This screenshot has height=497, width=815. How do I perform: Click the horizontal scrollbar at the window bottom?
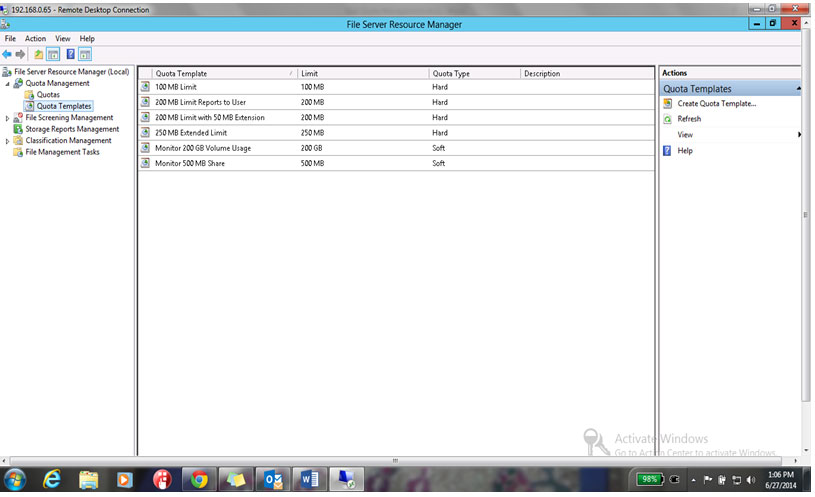(395, 461)
